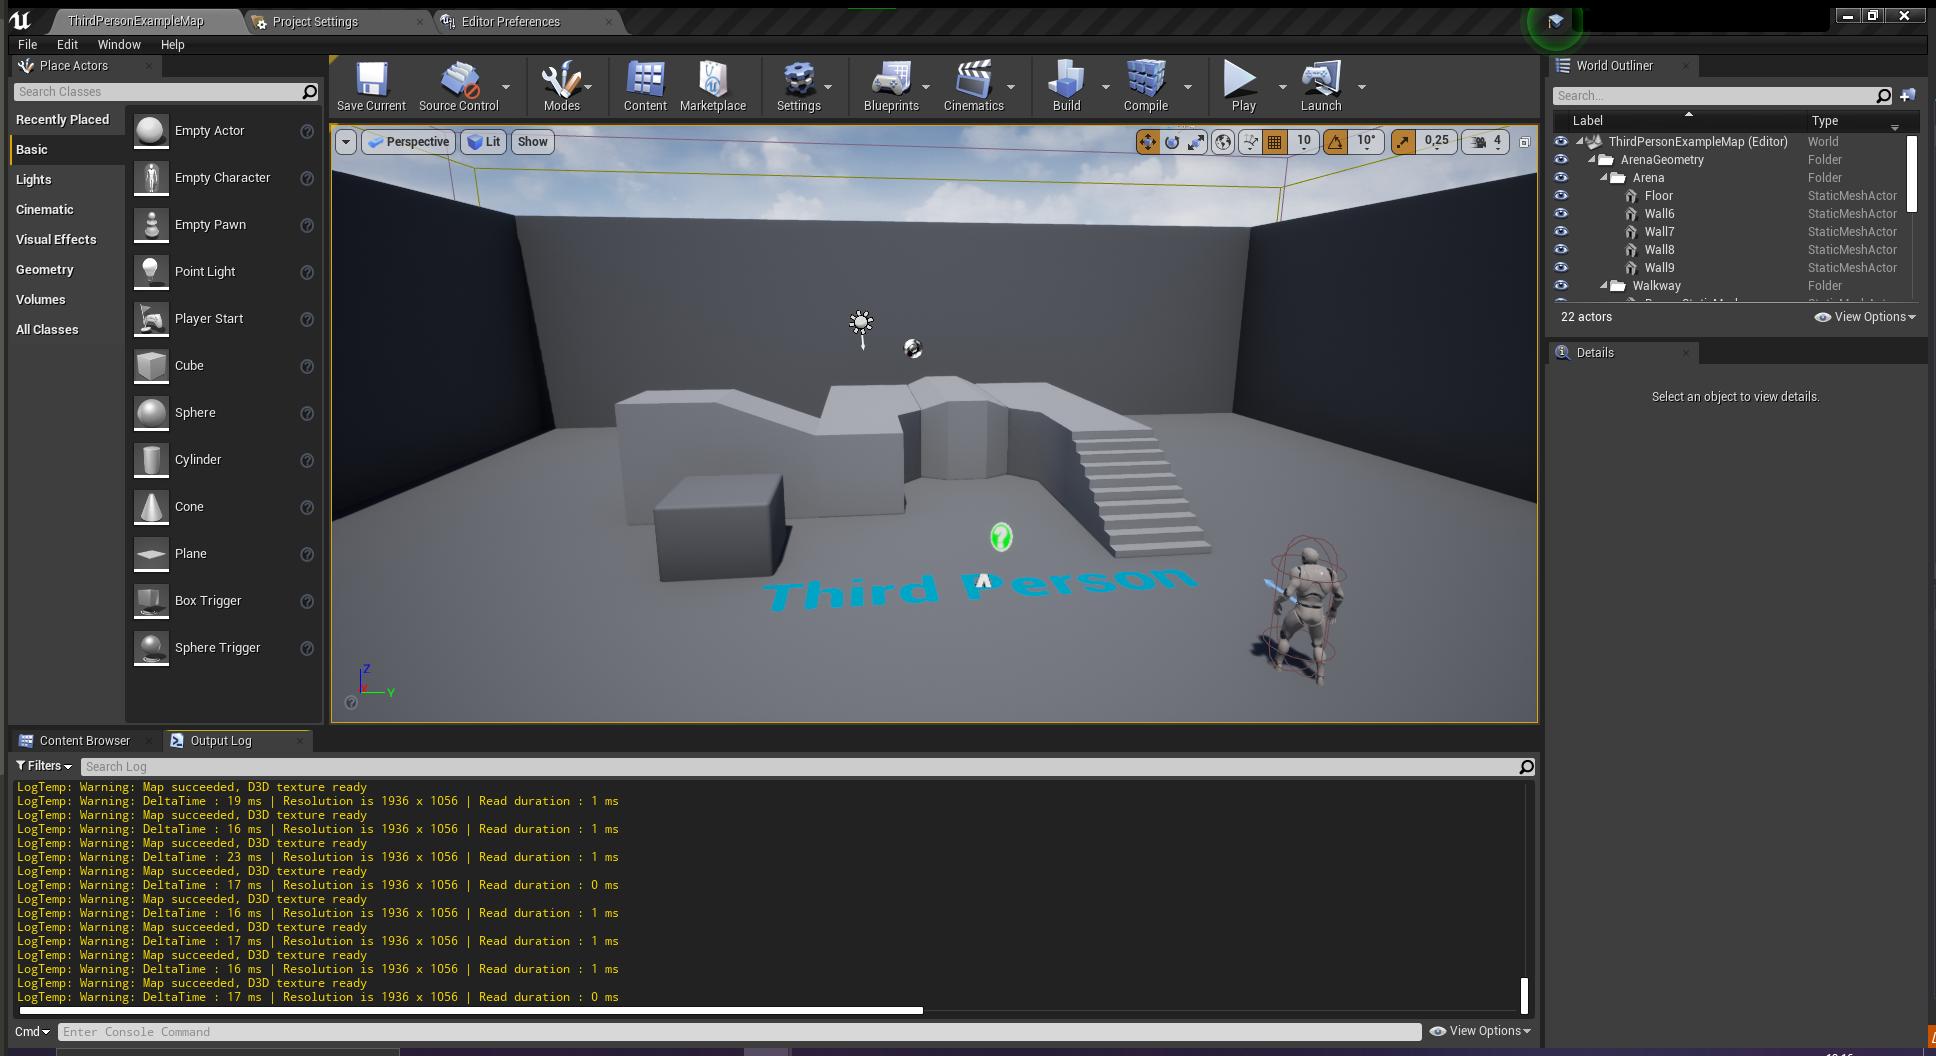The width and height of the screenshot is (1936, 1056).
Task: Click the Cube shape icon
Action: point(151,366)
